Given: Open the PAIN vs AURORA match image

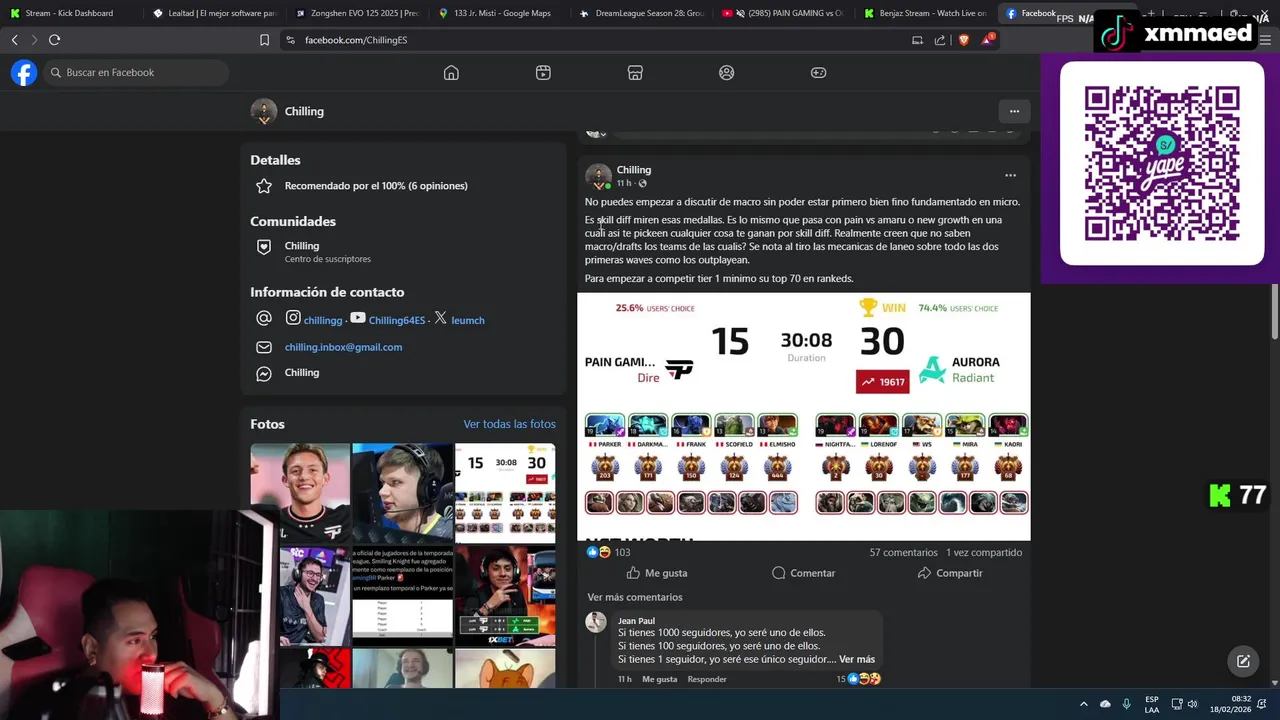Looking at the screenshot, I should tap(804, 417).
